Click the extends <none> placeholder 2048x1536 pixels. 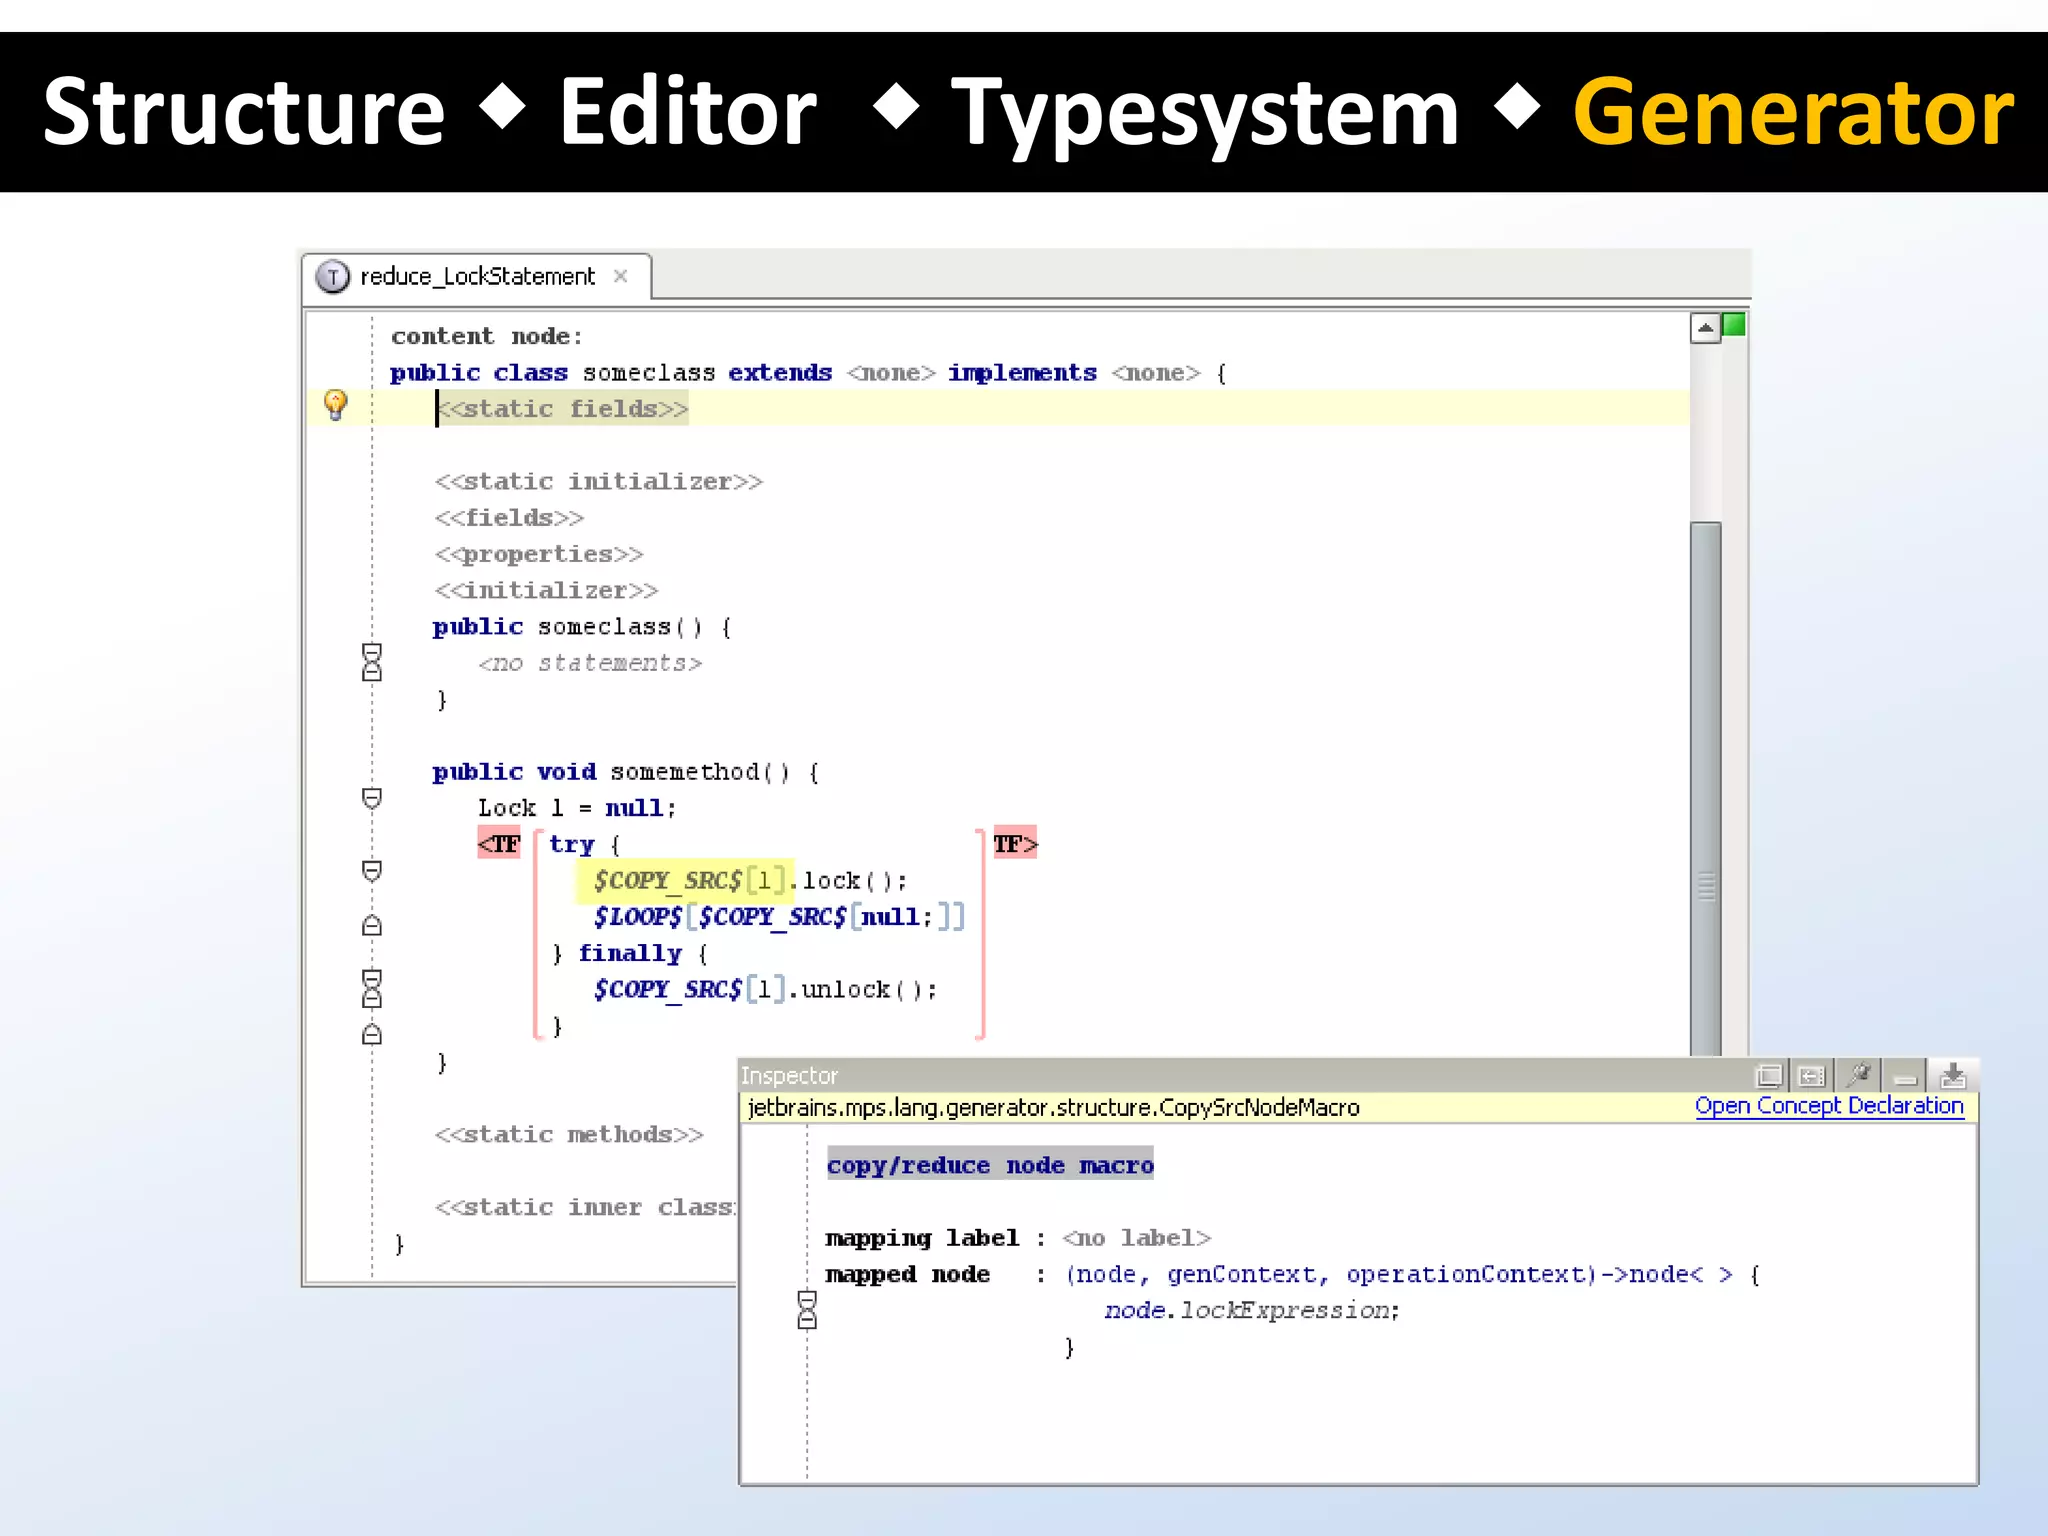(891, 373)
